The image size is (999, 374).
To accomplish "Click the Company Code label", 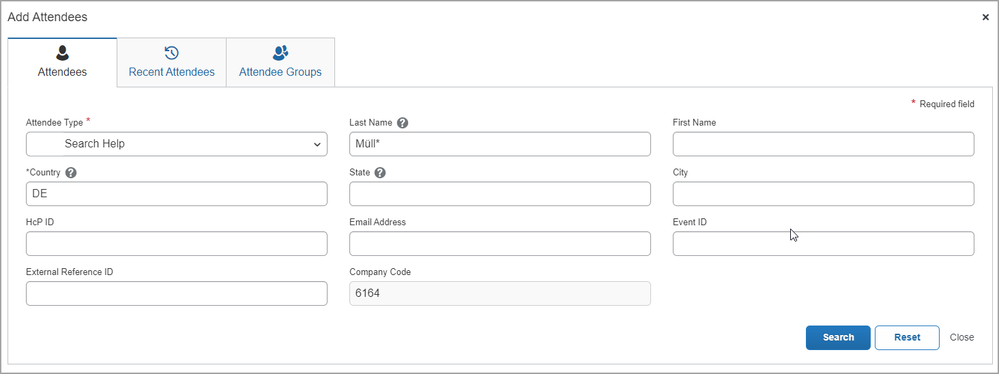I will coord(380,272).
